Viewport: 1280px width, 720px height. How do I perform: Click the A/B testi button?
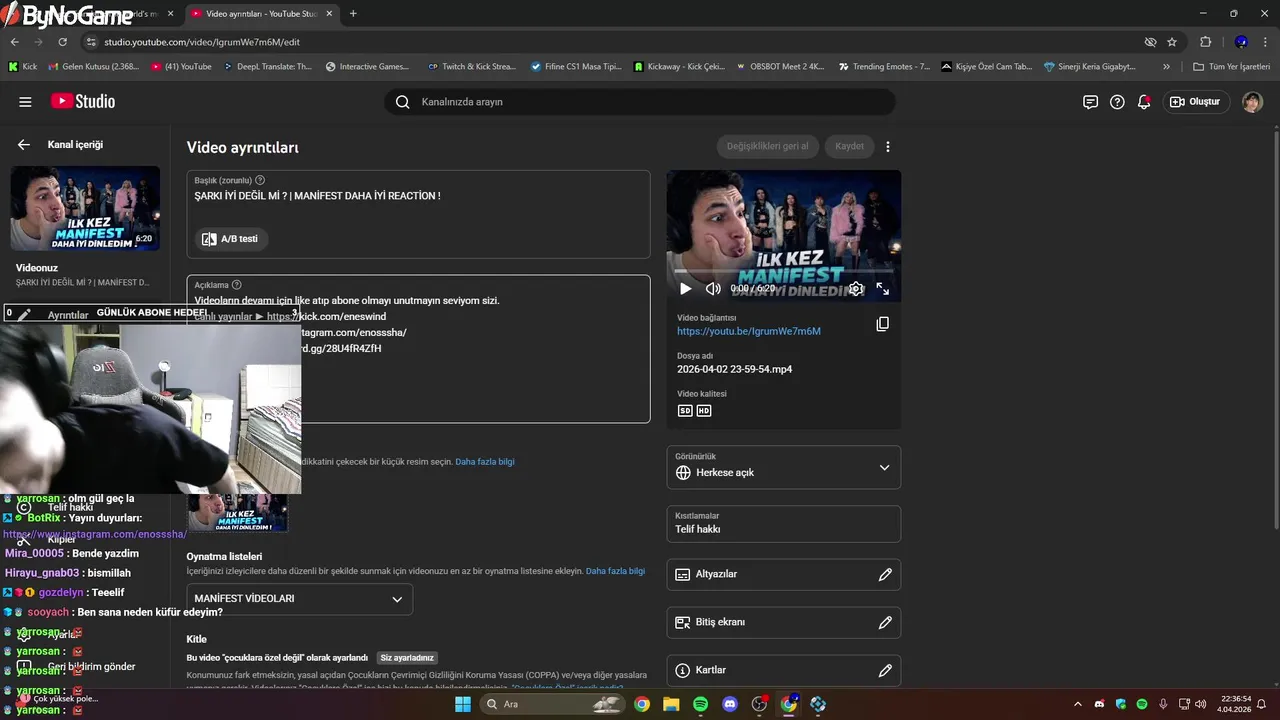[231, 239]
